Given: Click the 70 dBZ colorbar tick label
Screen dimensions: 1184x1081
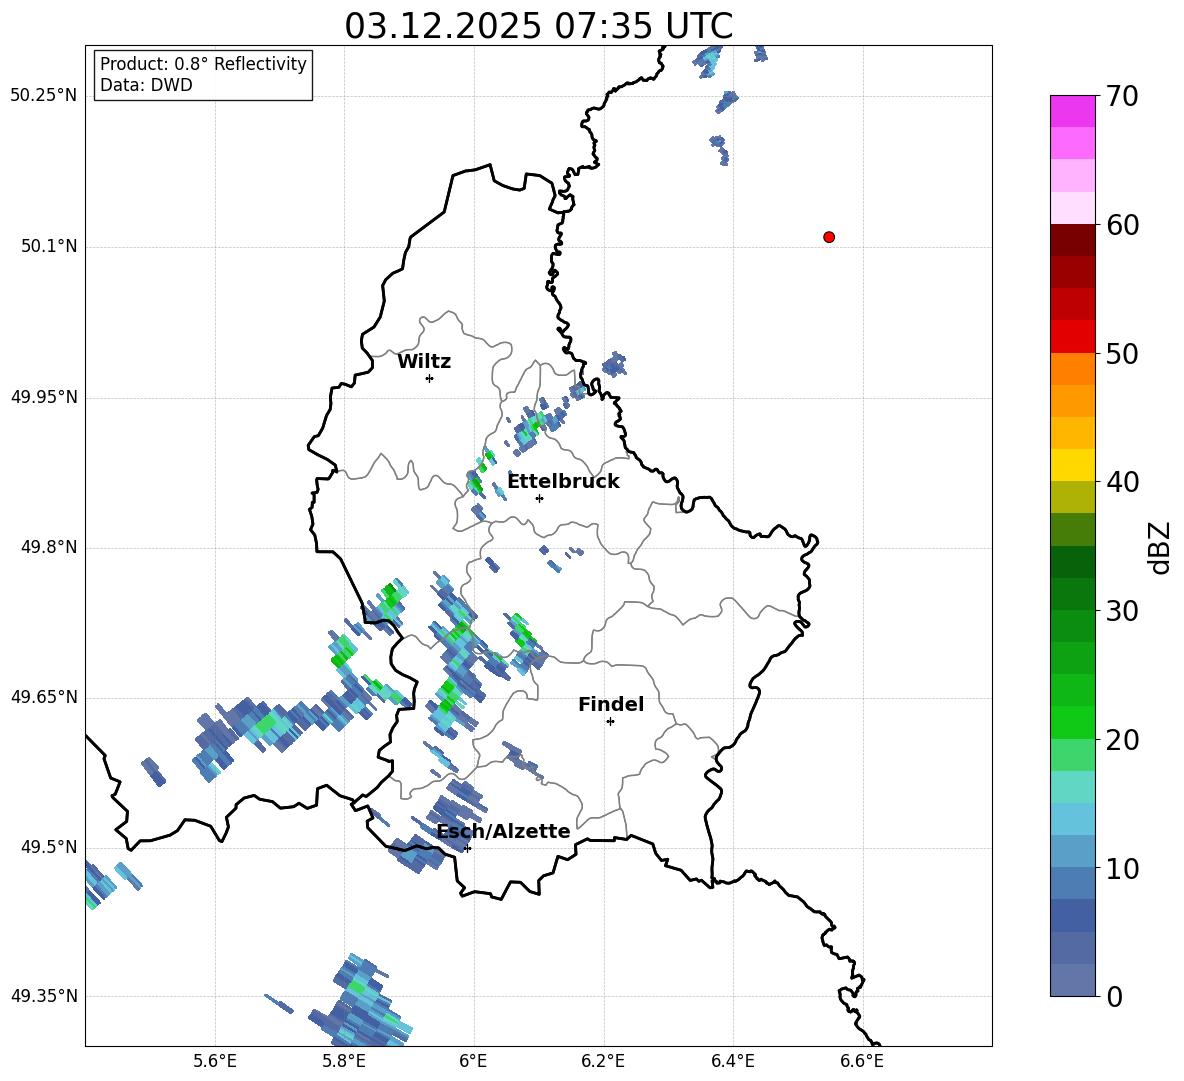Looking at the screenshot, I should pyautogui.click(x=1122, y=97).
